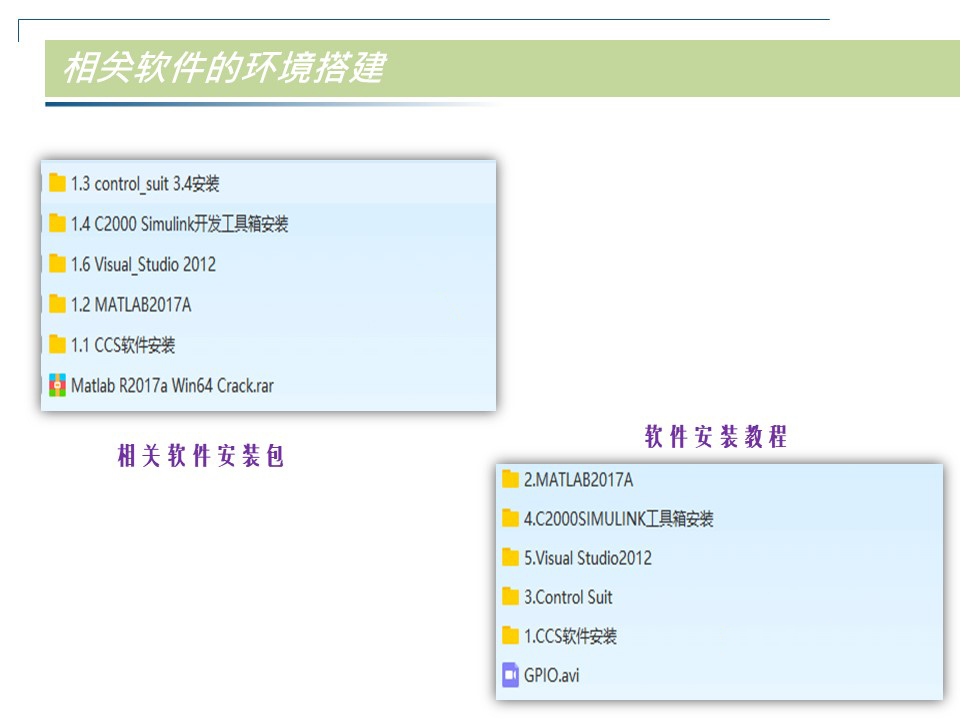Click the folder icon for 1.CCS软件安装
The width and height of the screenshot is (960, 720).
510,636
